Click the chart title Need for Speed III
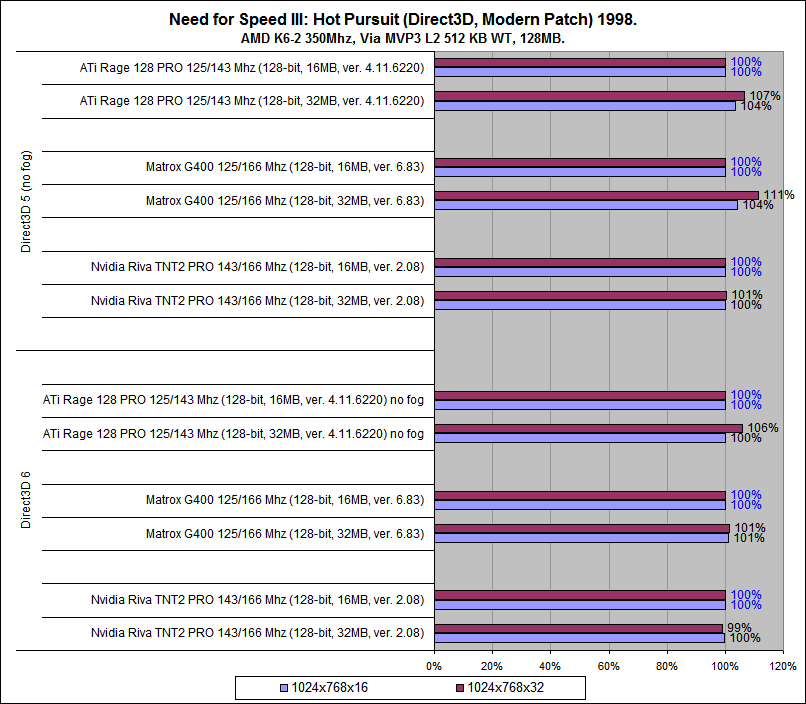This screenshot has height=704, width=806. click(403, 20)
